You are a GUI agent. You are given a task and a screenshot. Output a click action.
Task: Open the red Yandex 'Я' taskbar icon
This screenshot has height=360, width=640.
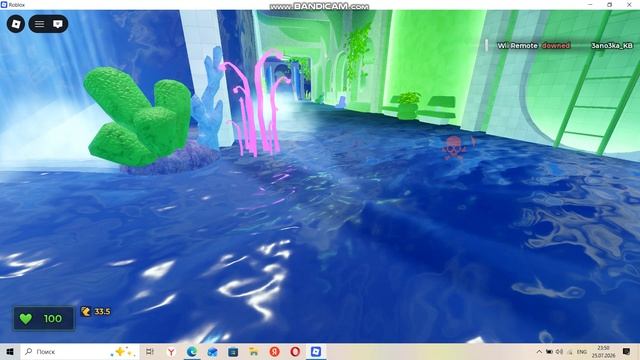click(274, 351)
